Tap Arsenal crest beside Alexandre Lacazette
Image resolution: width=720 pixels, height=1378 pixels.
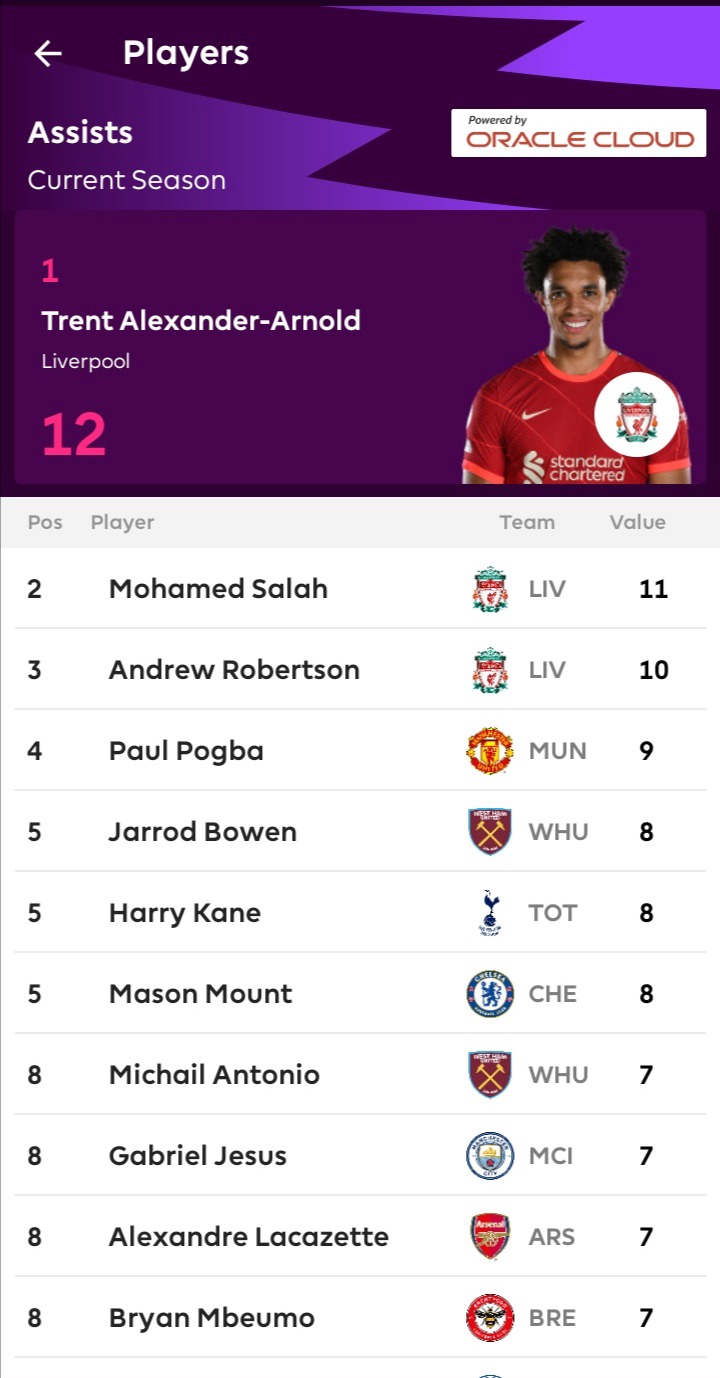(x=490, y=1237)
